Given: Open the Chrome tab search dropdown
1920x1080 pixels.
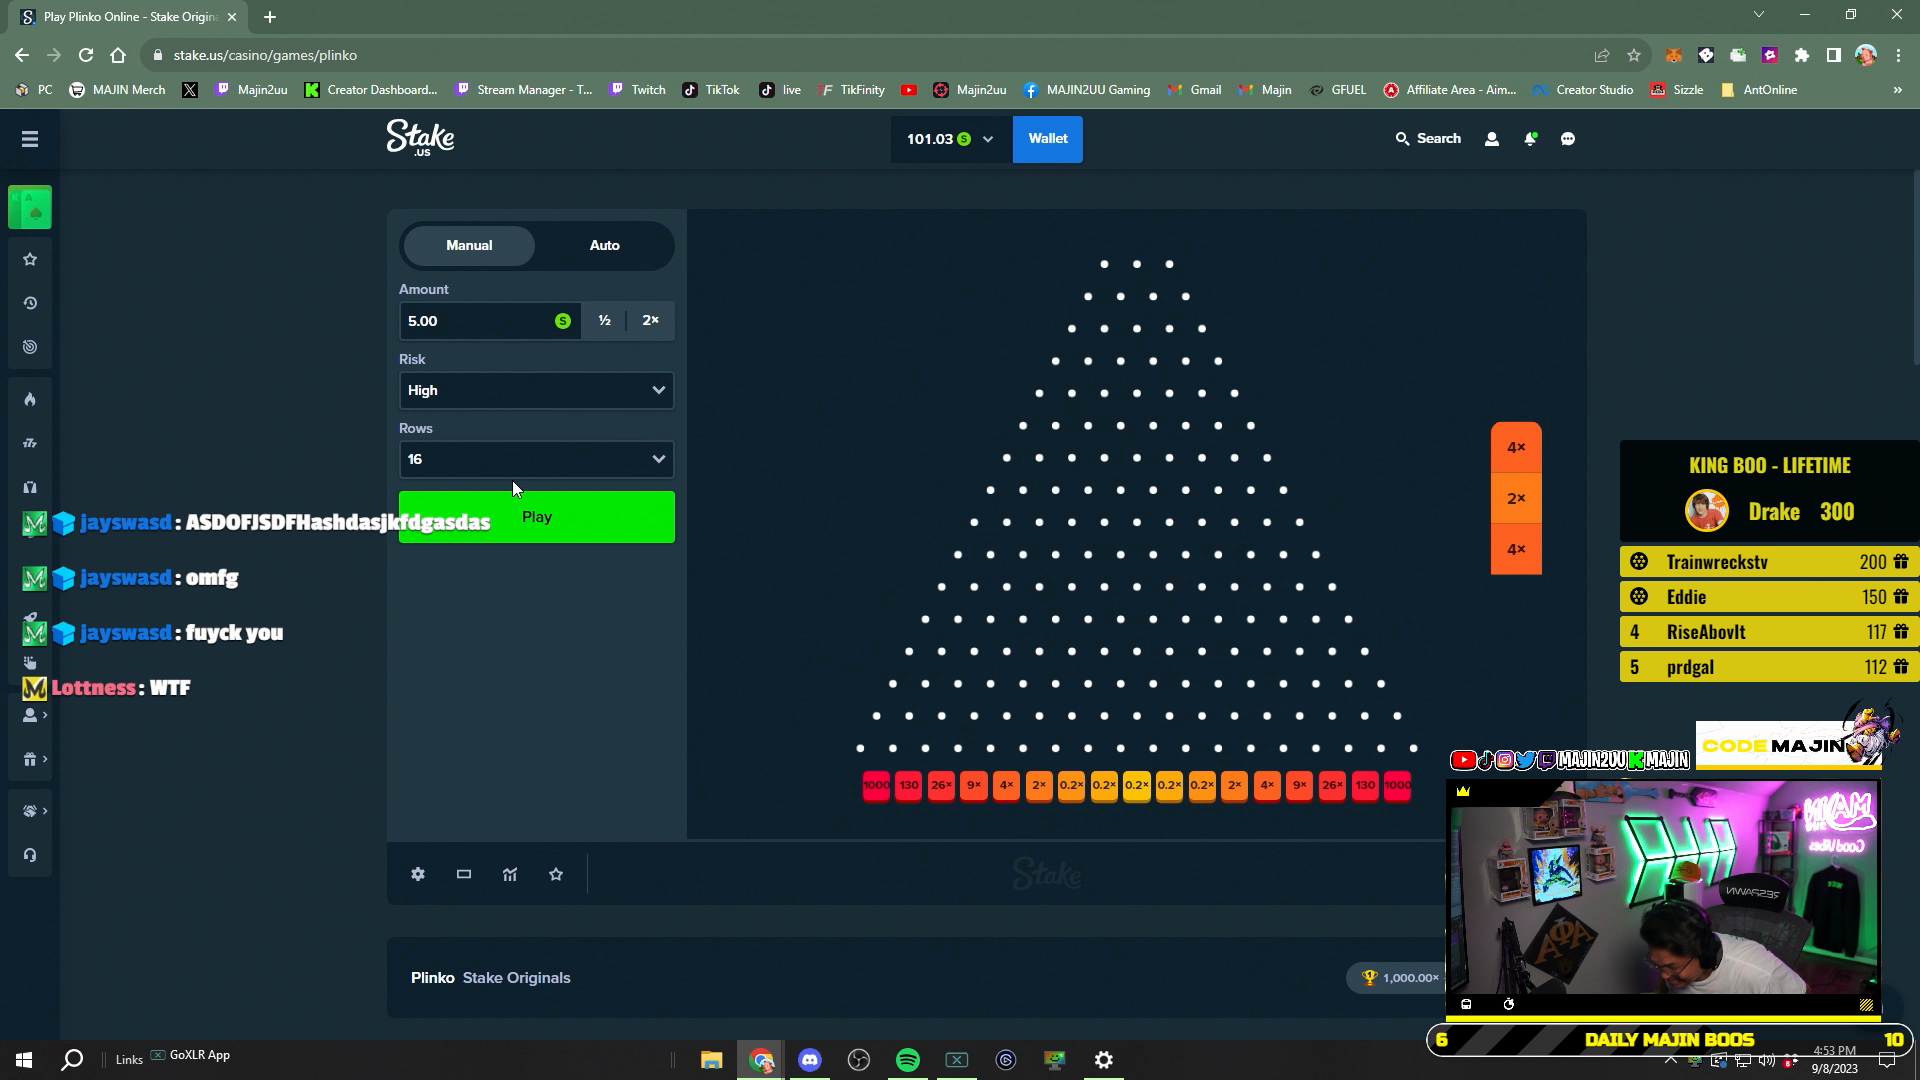Looking at the screenshot, I should (1759, 15).
